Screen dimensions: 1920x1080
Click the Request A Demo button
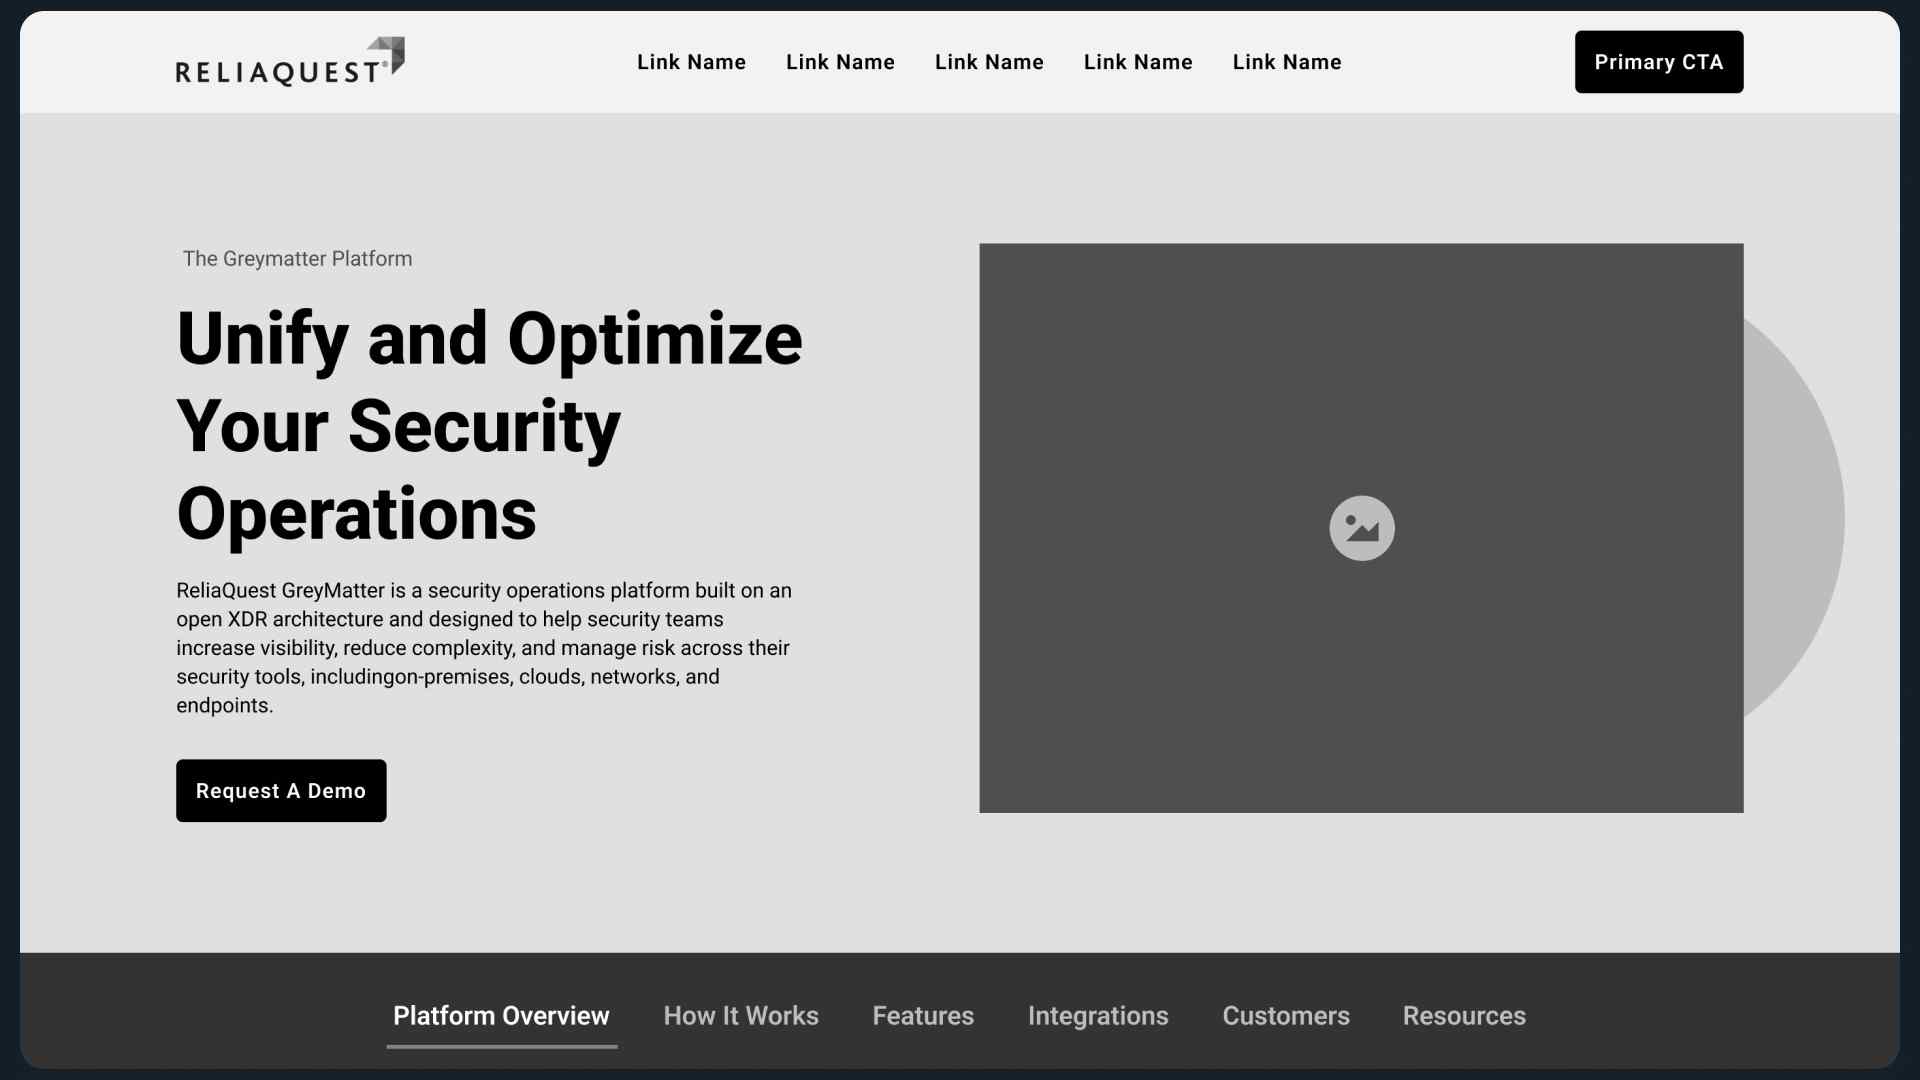281,791
